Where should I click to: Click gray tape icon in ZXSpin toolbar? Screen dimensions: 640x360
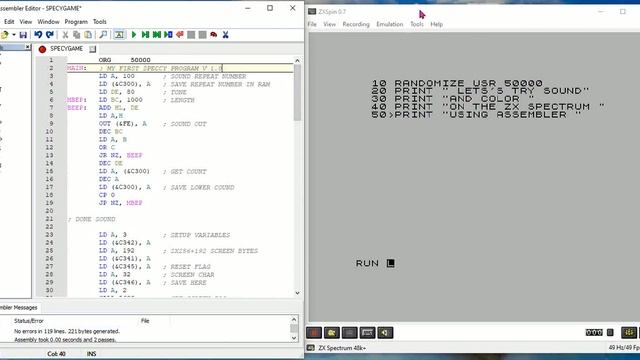pos(349,333)
